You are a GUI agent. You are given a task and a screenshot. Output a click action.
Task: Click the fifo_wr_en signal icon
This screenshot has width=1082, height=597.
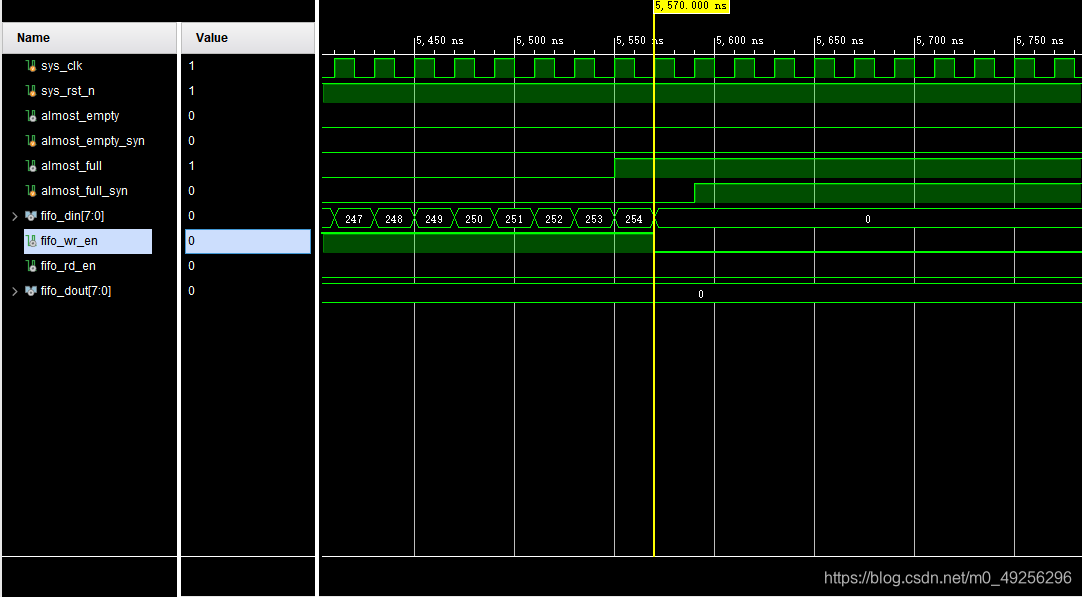click(31, 241)
